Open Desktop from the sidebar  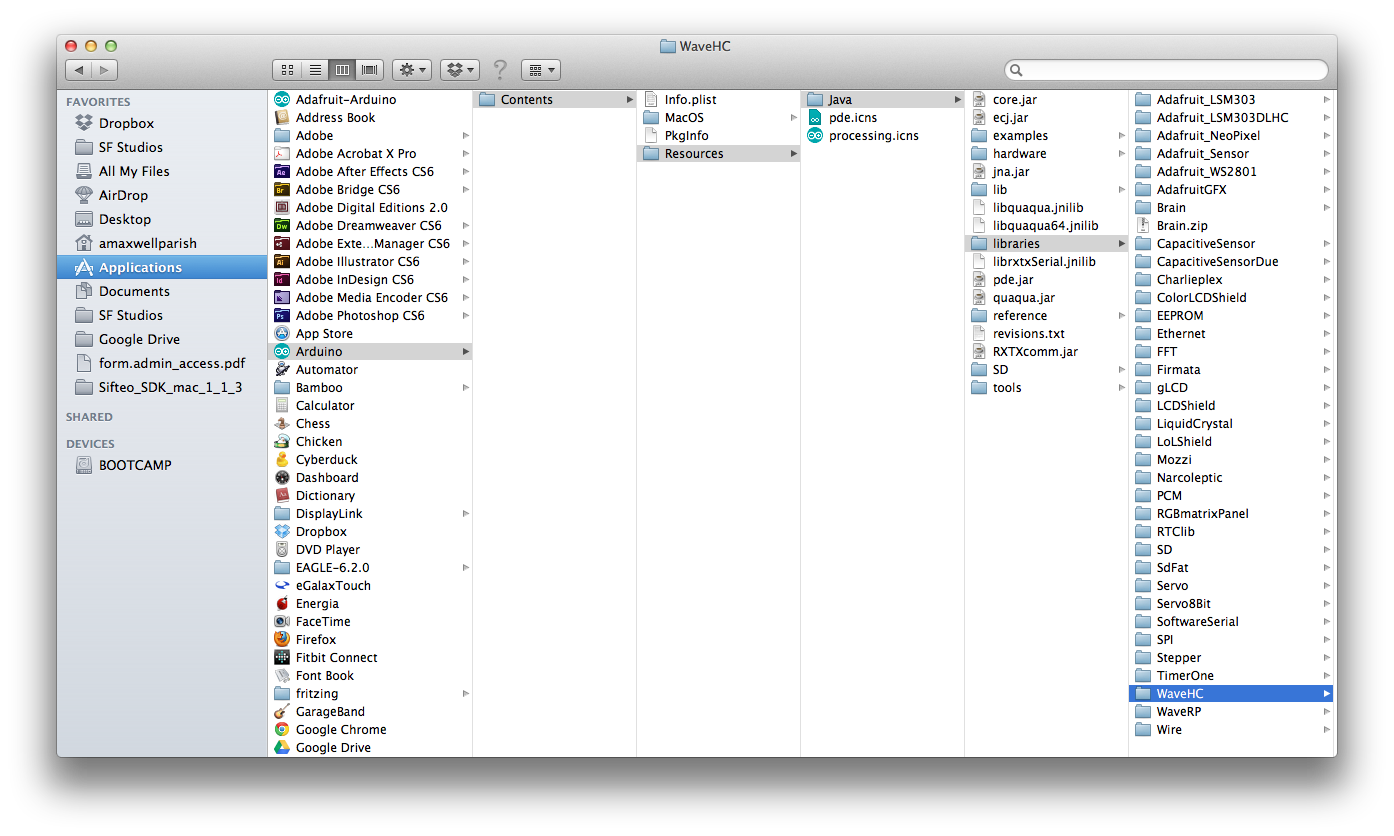(162, 219)
